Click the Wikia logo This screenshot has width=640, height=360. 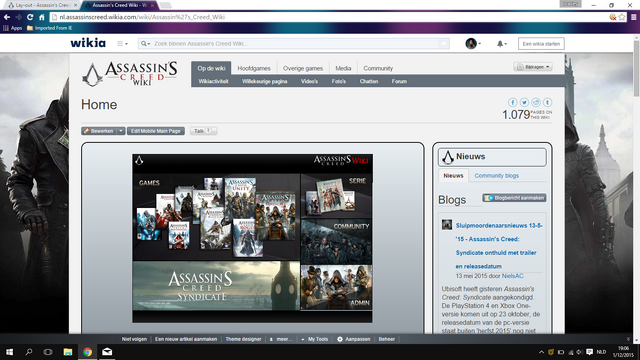88,43
